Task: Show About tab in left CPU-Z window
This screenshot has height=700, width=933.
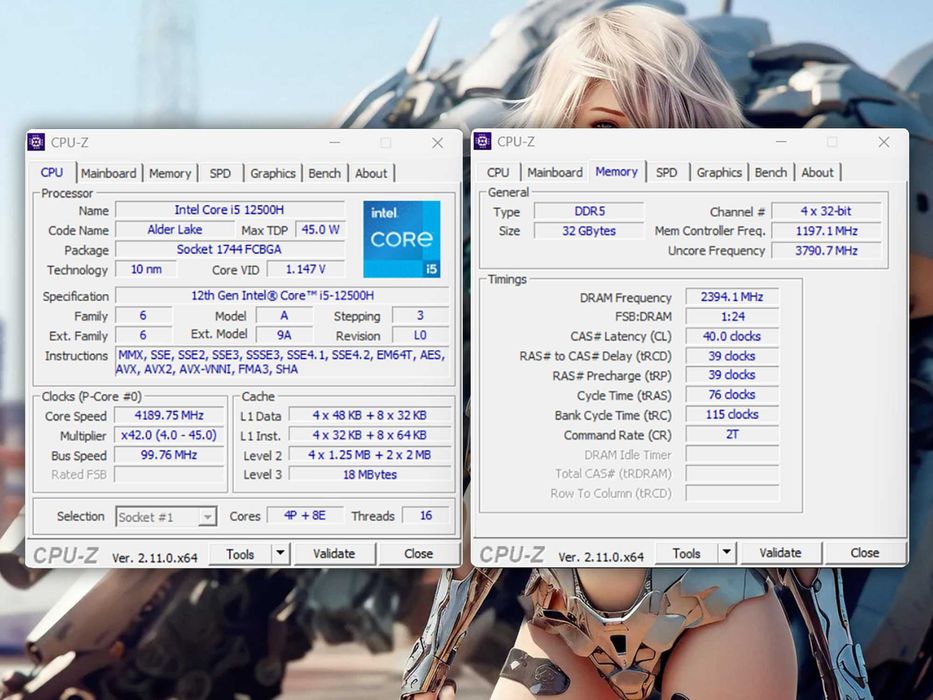Action: point(371,173)
